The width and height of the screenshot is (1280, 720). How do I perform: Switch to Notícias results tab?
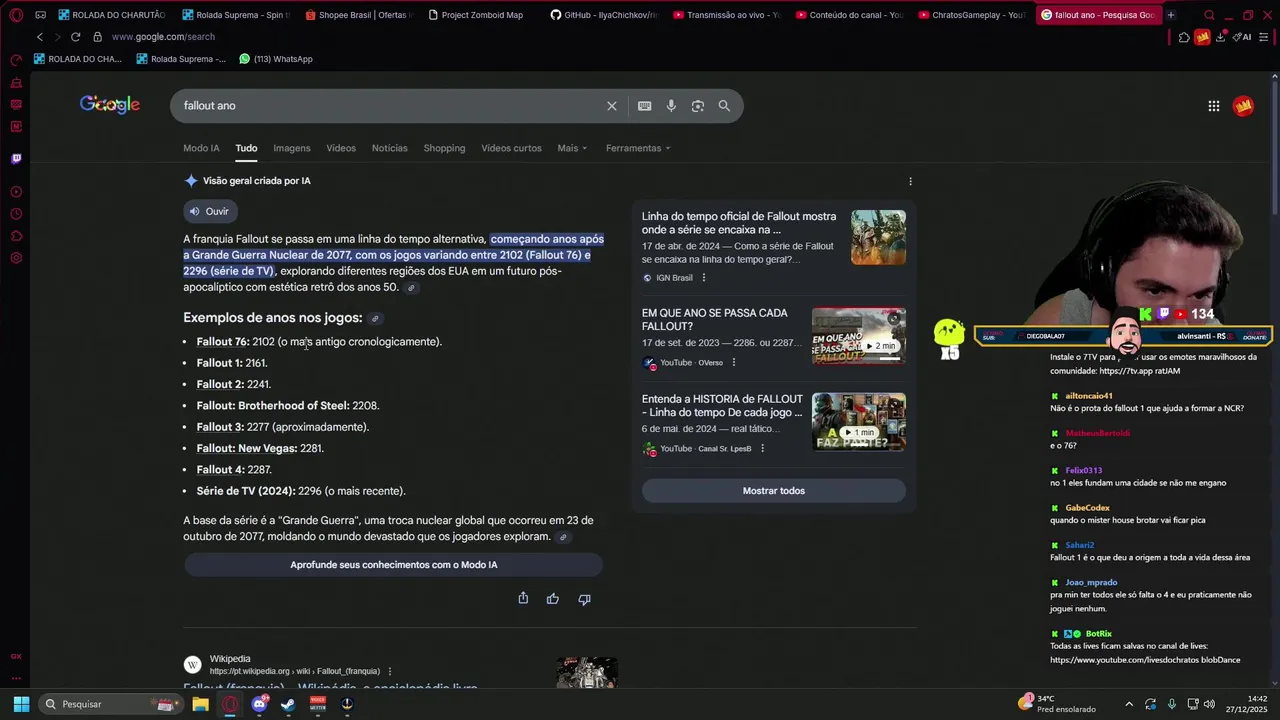(x=390, y=148)
